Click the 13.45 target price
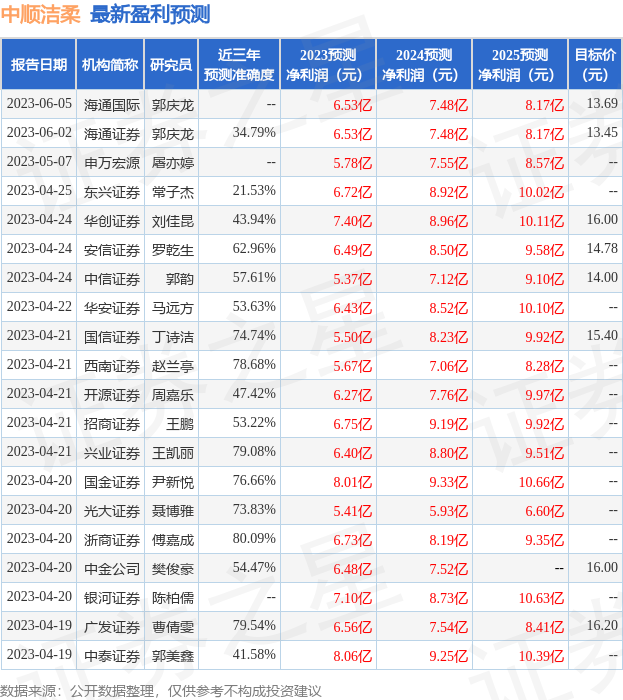This screenshot has width=623, height=700. [x=602, y=133]
